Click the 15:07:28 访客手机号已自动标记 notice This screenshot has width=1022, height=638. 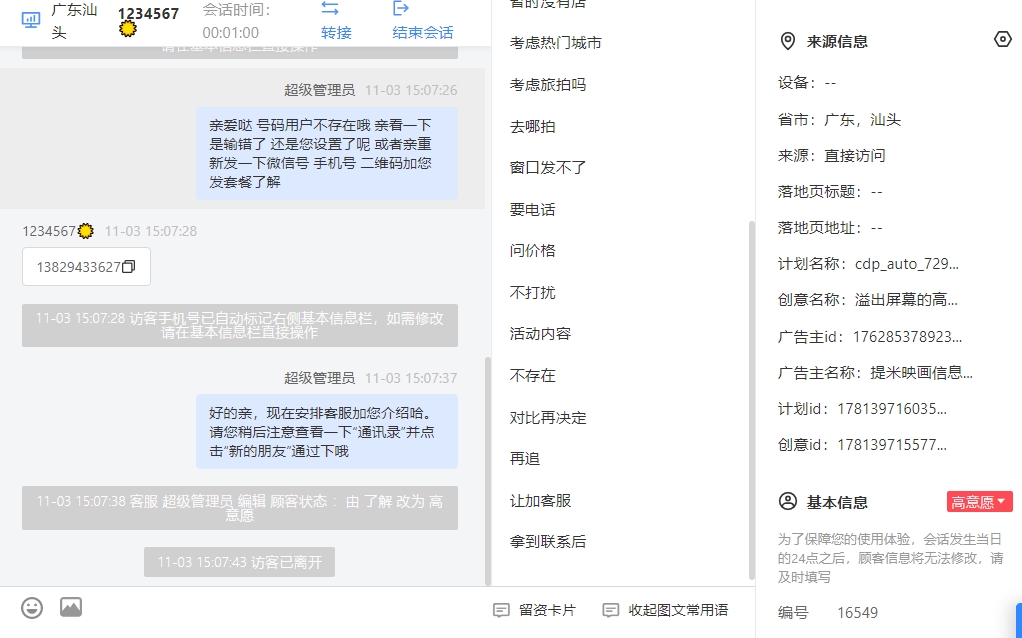[240, 325]
